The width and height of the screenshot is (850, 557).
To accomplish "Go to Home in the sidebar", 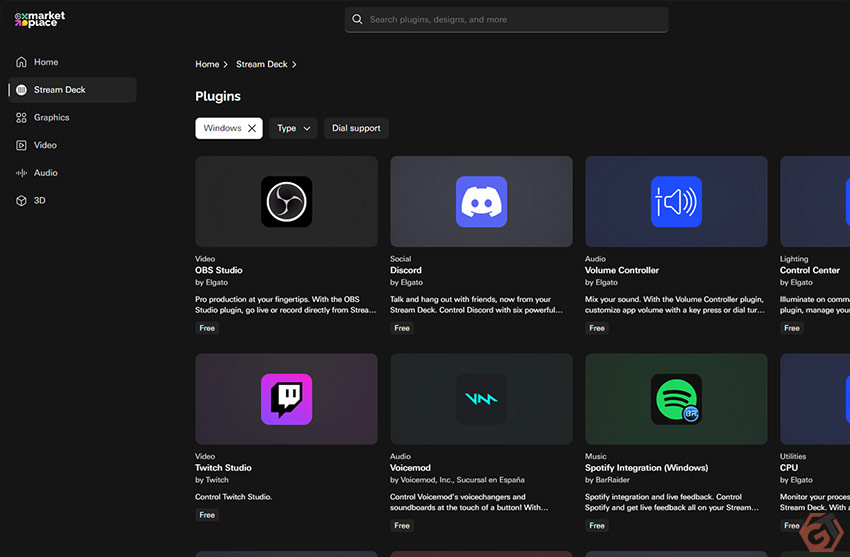I will (x=46, y=62).
